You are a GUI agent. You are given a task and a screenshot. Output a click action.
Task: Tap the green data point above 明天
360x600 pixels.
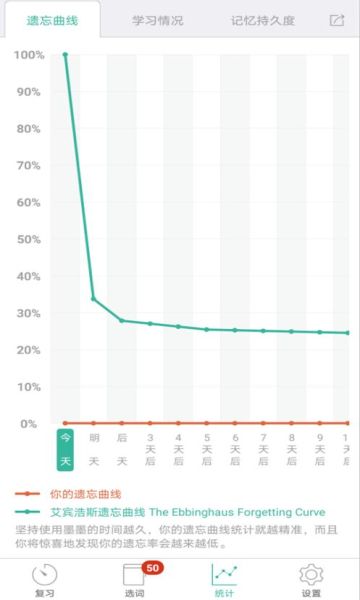coord(93,298)
